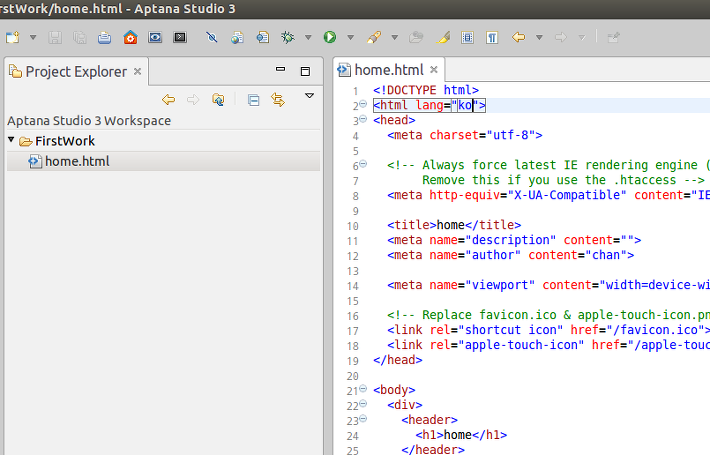The height and width of the screenshot is (455, 710).
Task: Open Project Explorer View Menu triangle
Action: coord(309,96)
